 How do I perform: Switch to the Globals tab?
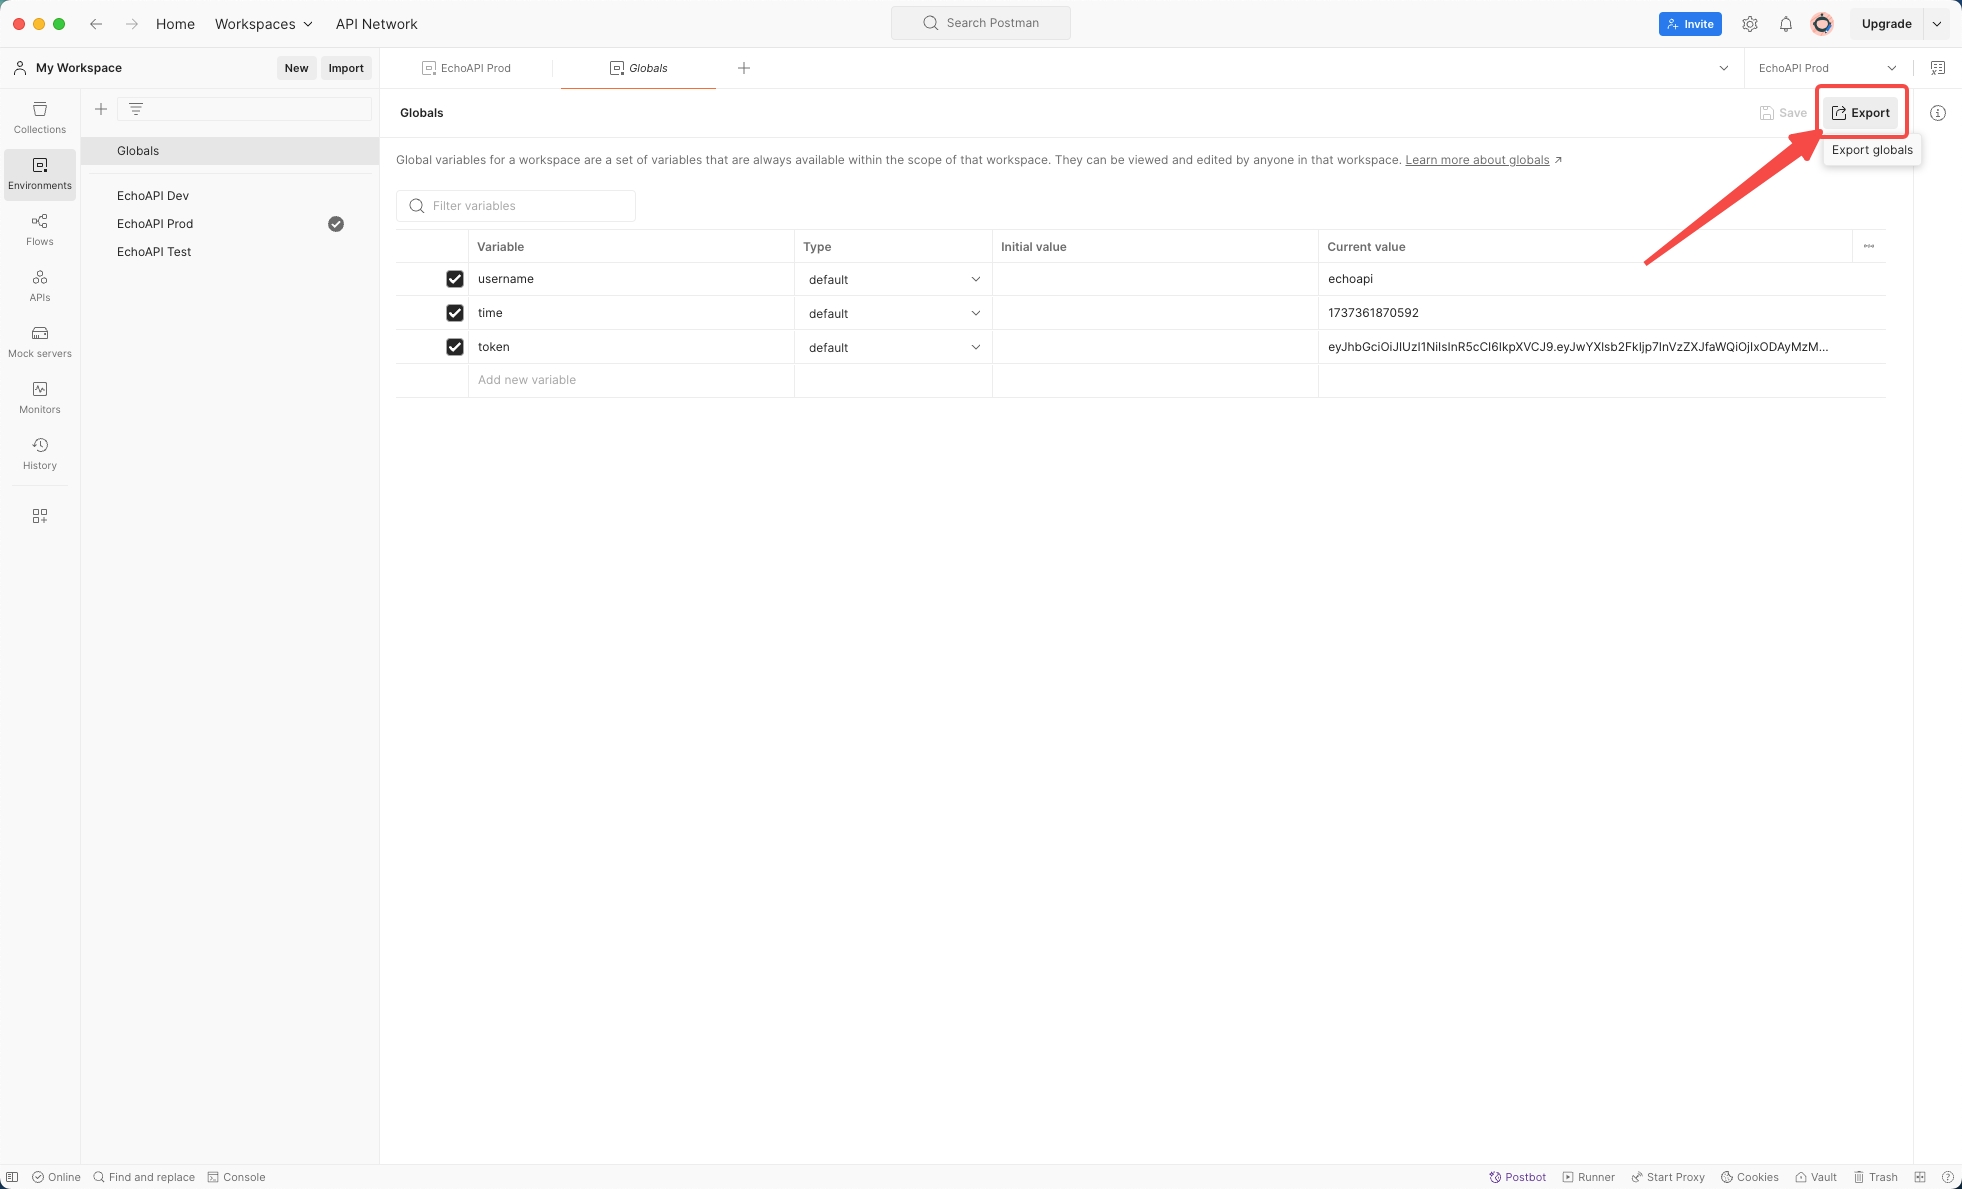tap(638, 68)
